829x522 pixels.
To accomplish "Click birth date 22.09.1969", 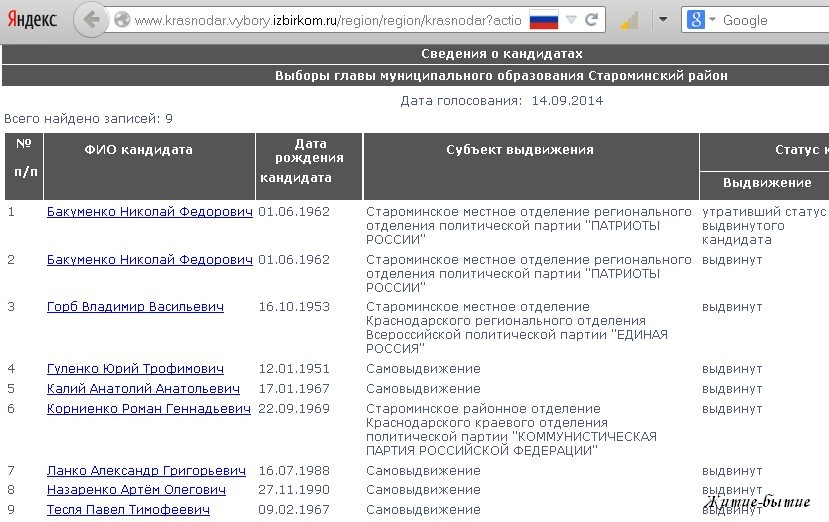I will [294, 409].
